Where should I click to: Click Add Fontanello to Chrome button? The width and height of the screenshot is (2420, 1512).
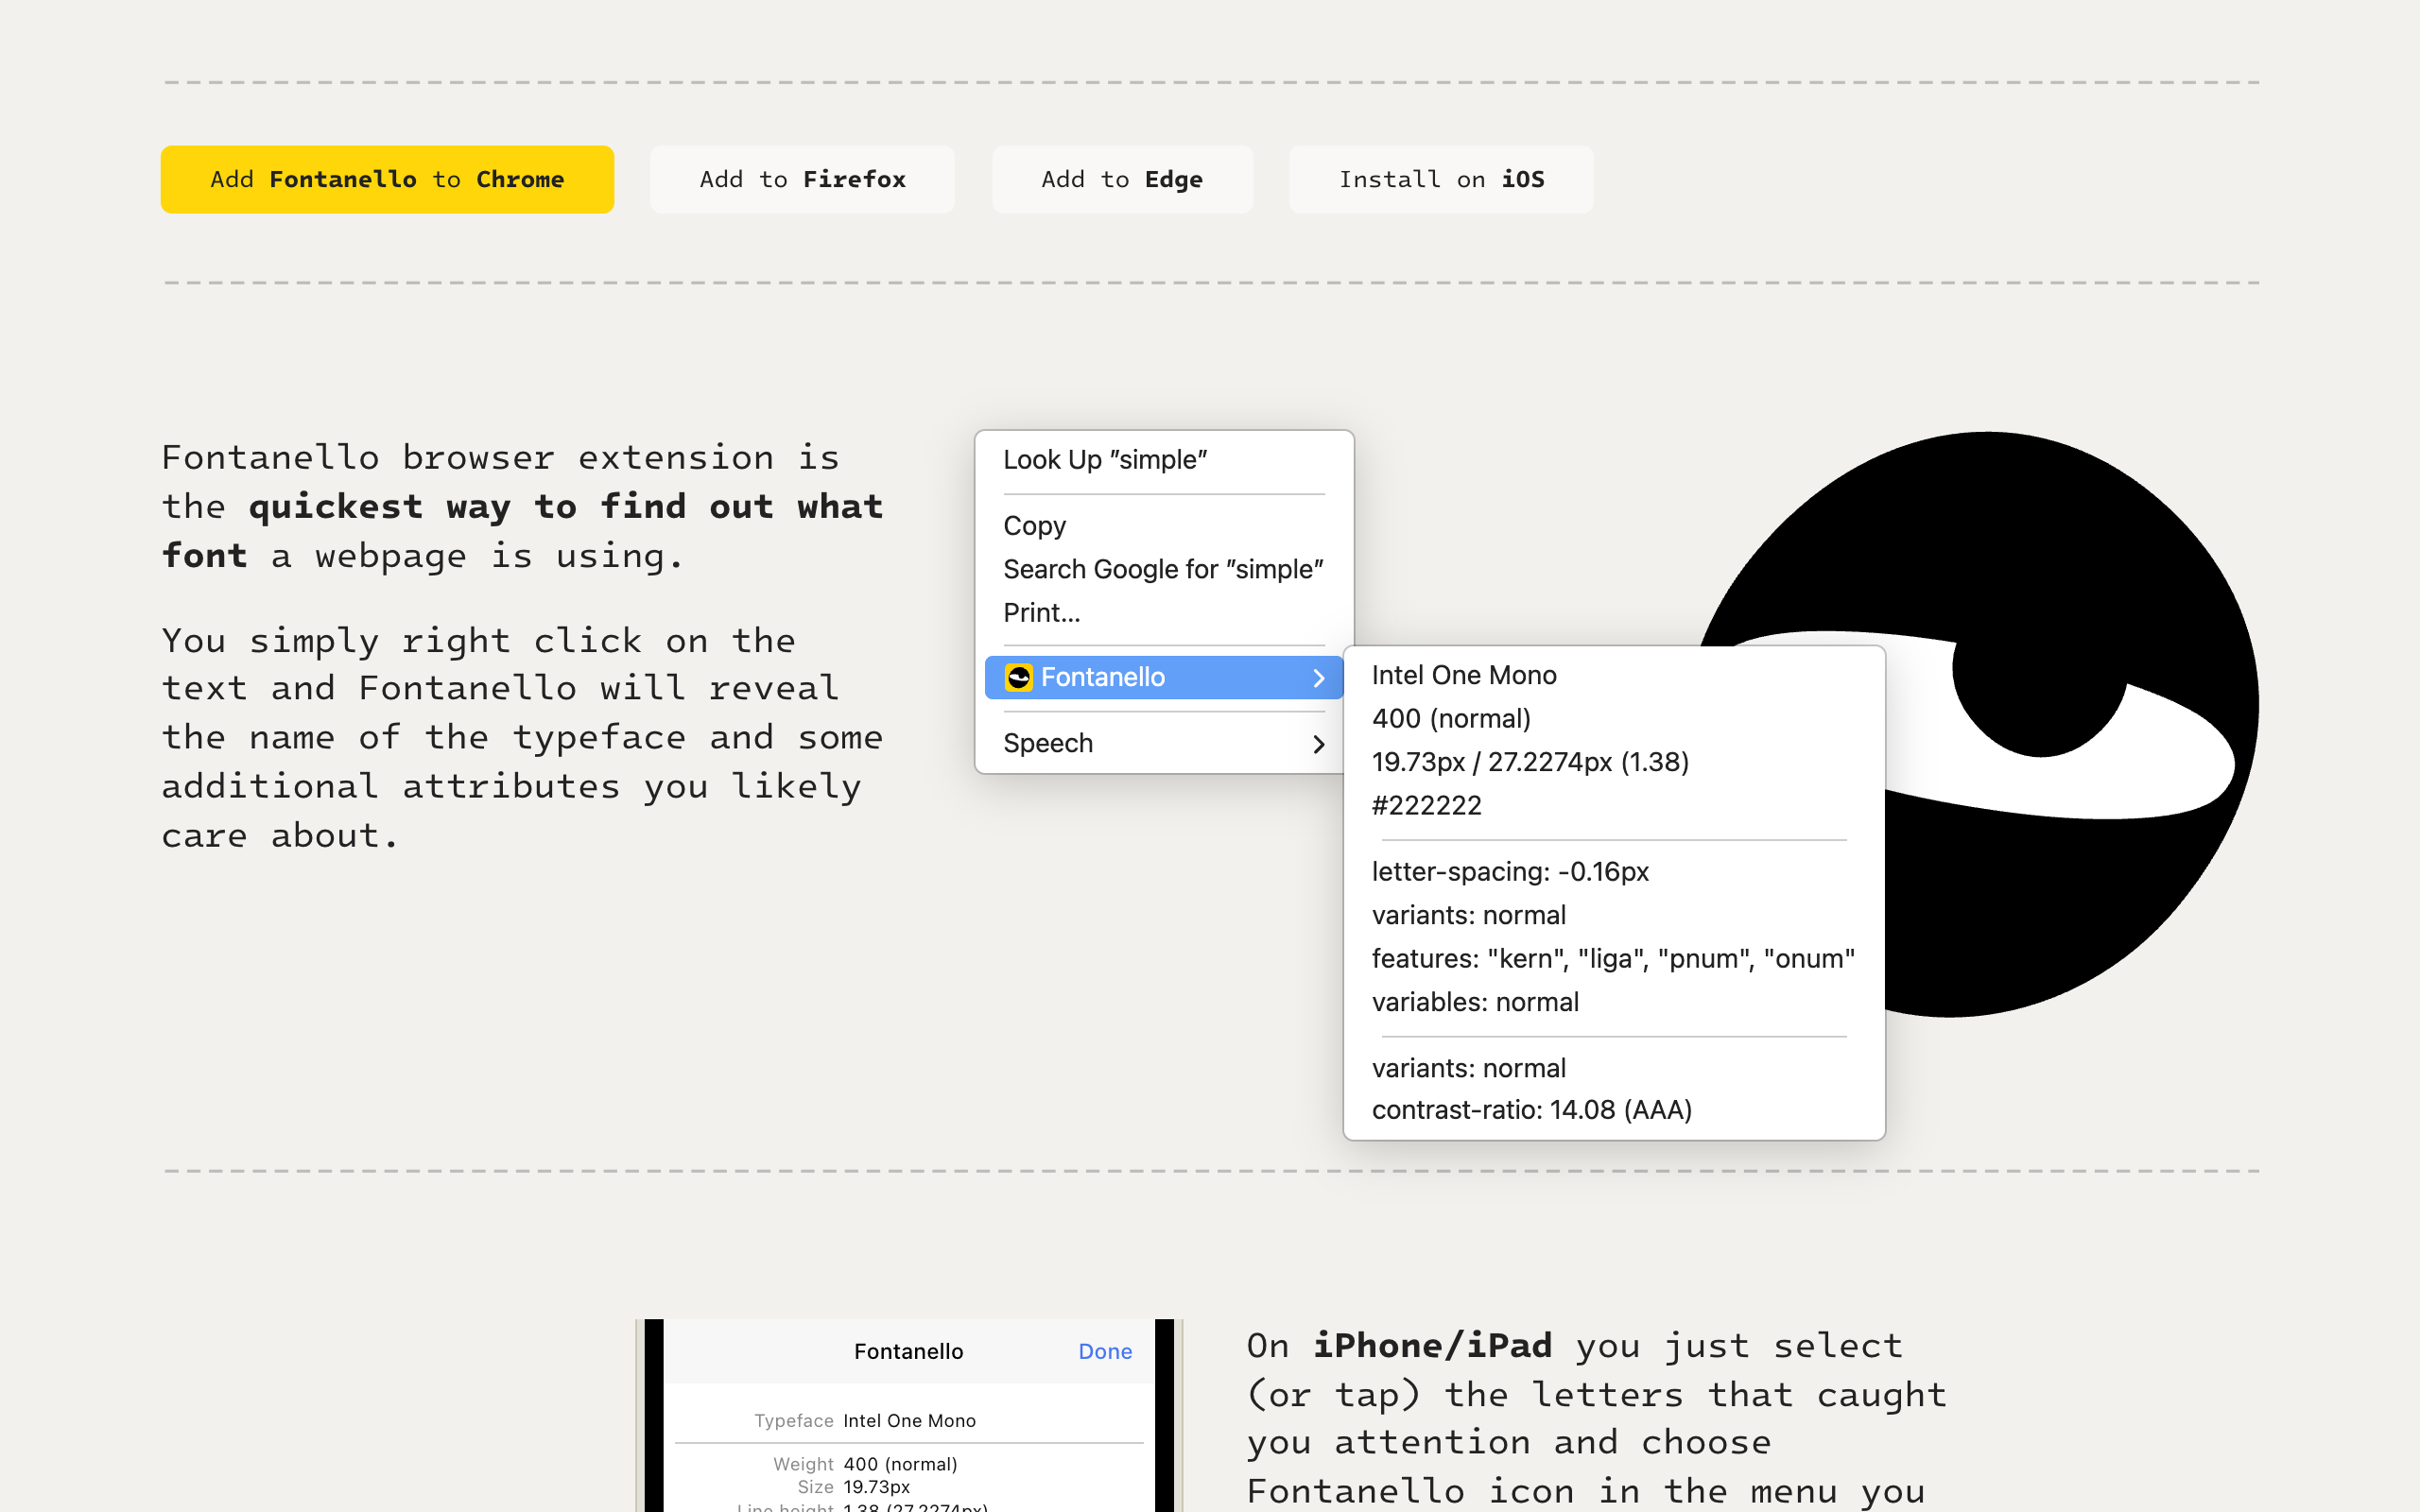387,179
